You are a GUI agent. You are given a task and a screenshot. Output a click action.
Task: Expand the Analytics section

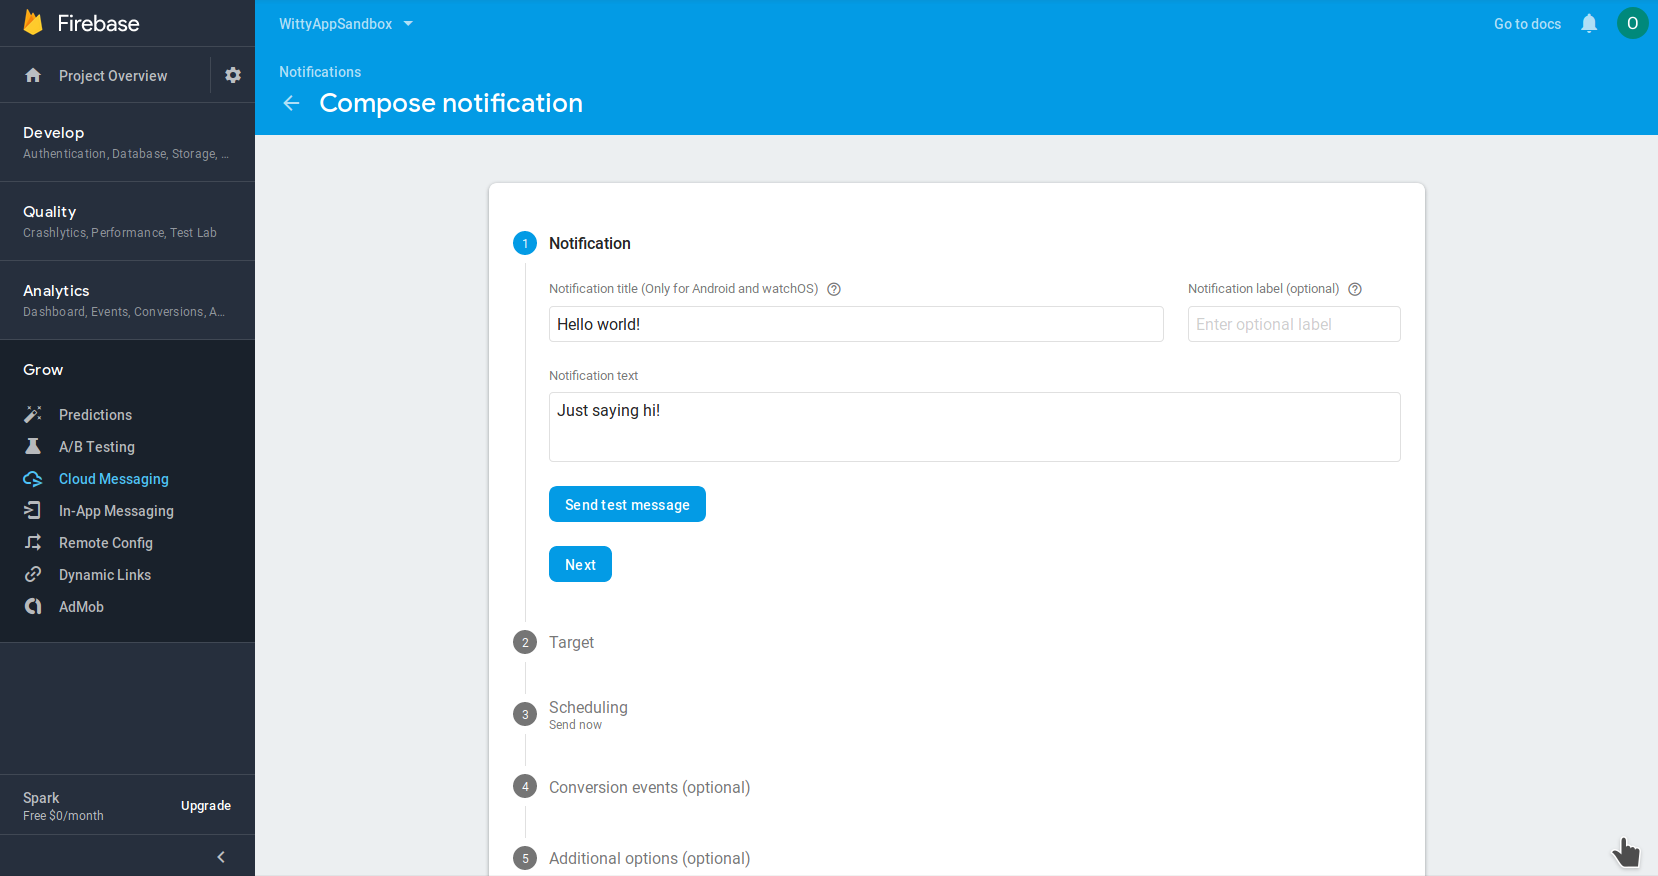click(127, 300)
